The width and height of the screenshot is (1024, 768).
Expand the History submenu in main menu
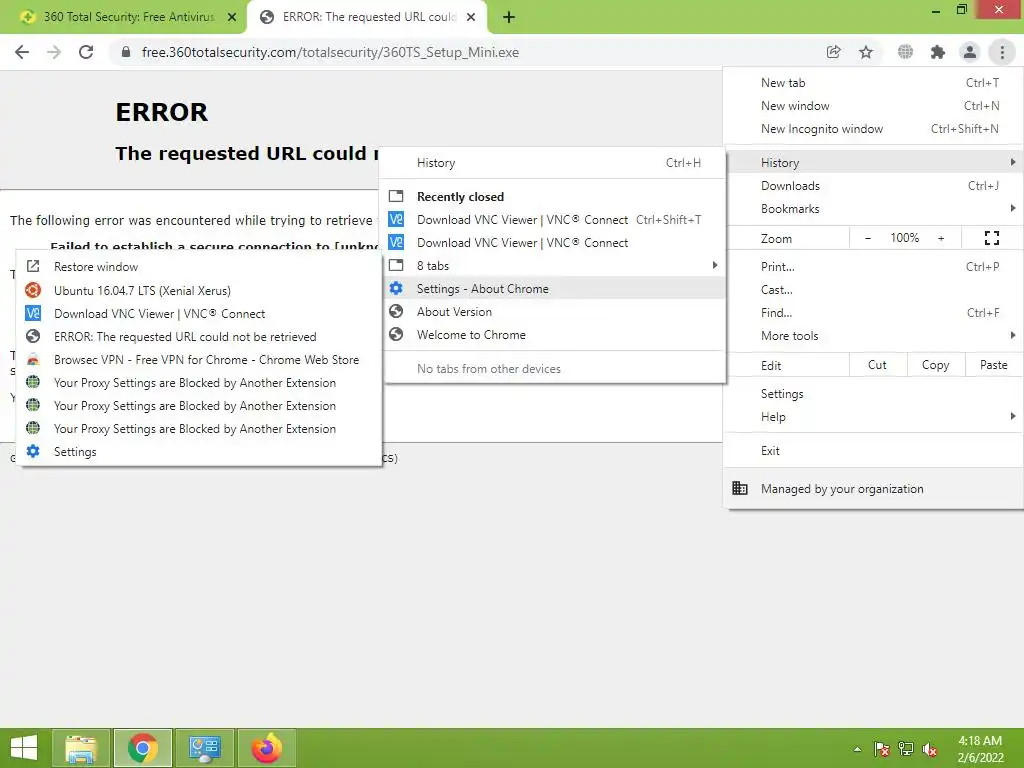click(873, 163)
